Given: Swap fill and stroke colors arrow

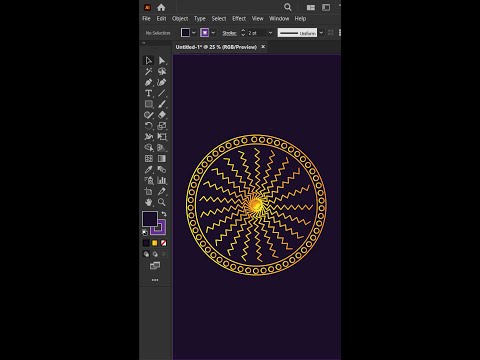Looking at the screenshot, I should click(164, 214).
